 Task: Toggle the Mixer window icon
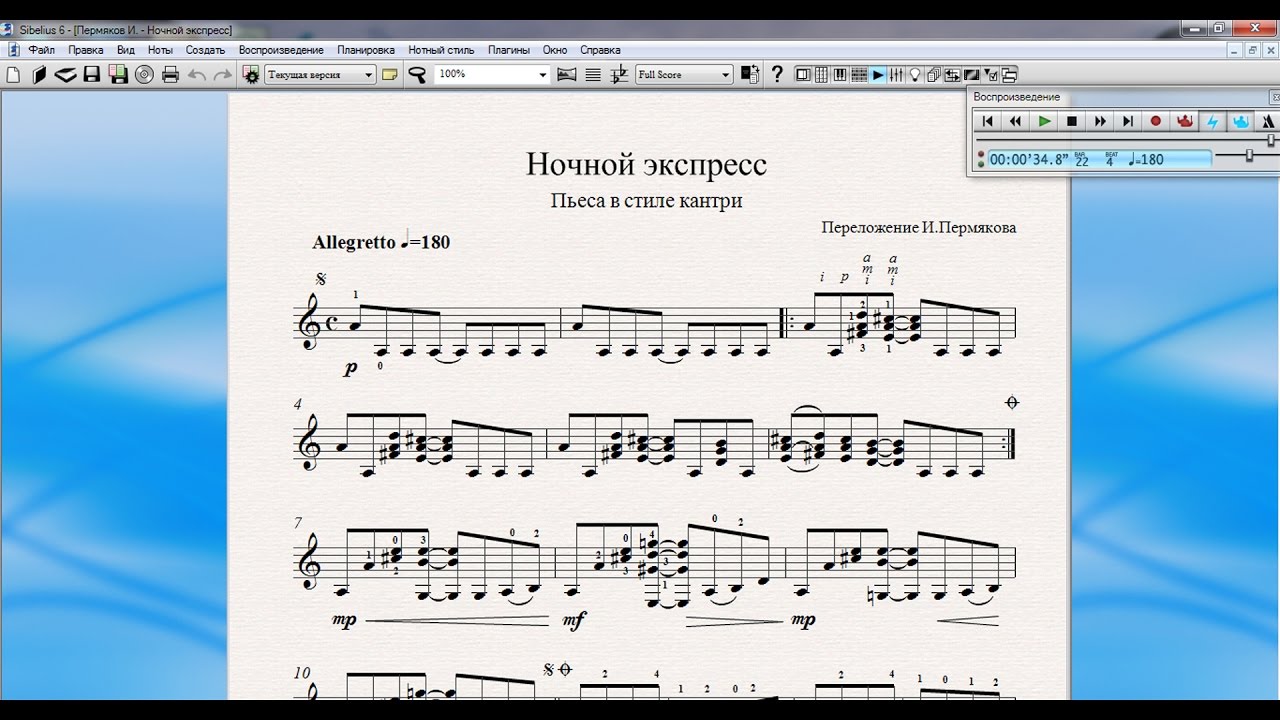point(896,74)
